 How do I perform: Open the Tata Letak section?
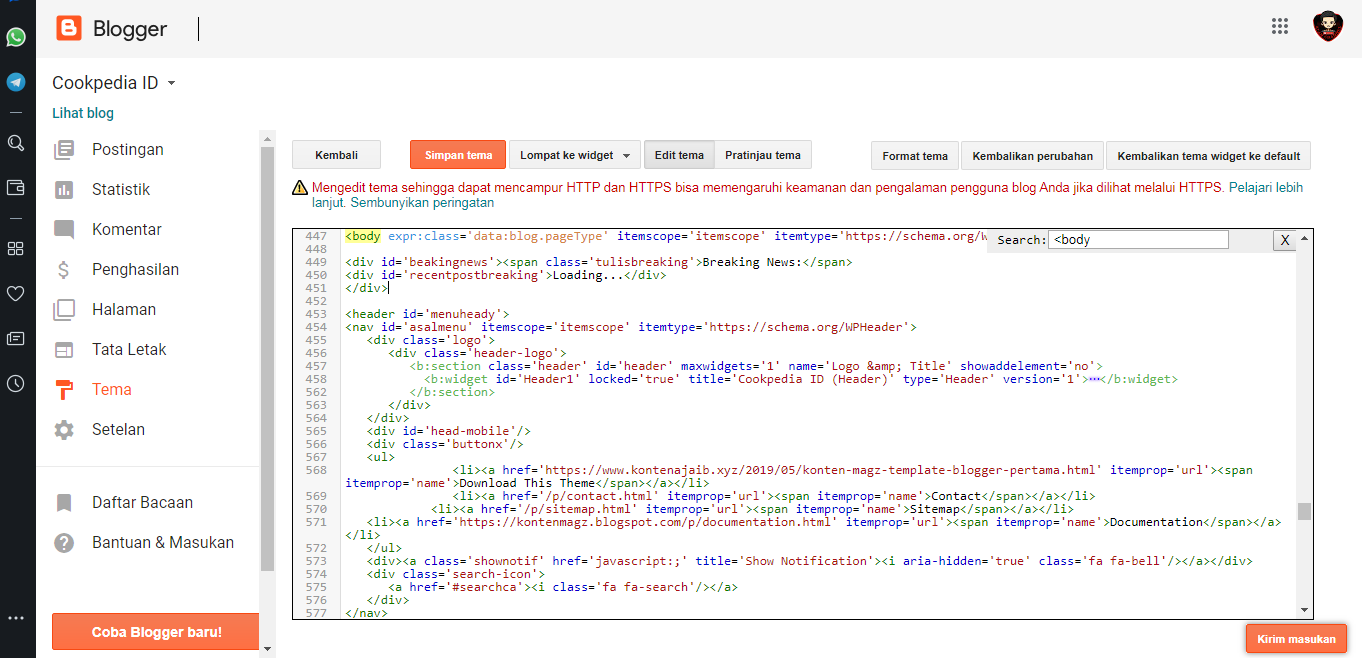[129, 350]
